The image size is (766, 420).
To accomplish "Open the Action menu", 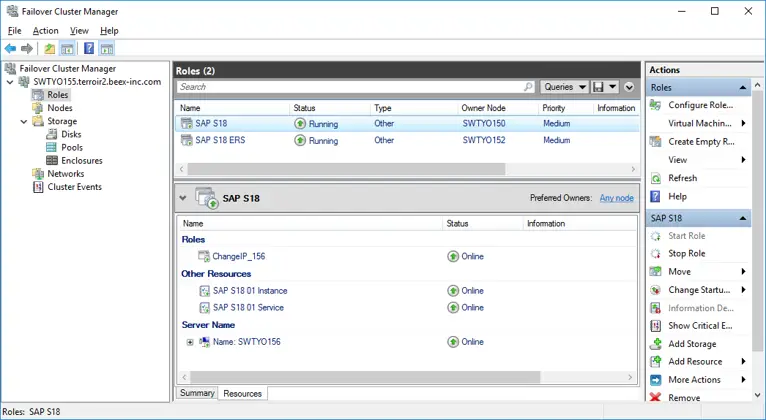I will coord(45,31).
